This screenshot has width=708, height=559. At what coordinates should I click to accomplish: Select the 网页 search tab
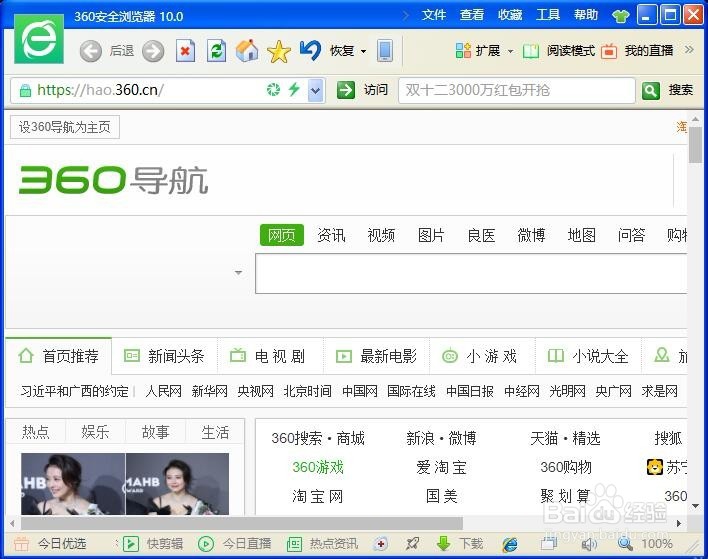(x=282, y=235)
